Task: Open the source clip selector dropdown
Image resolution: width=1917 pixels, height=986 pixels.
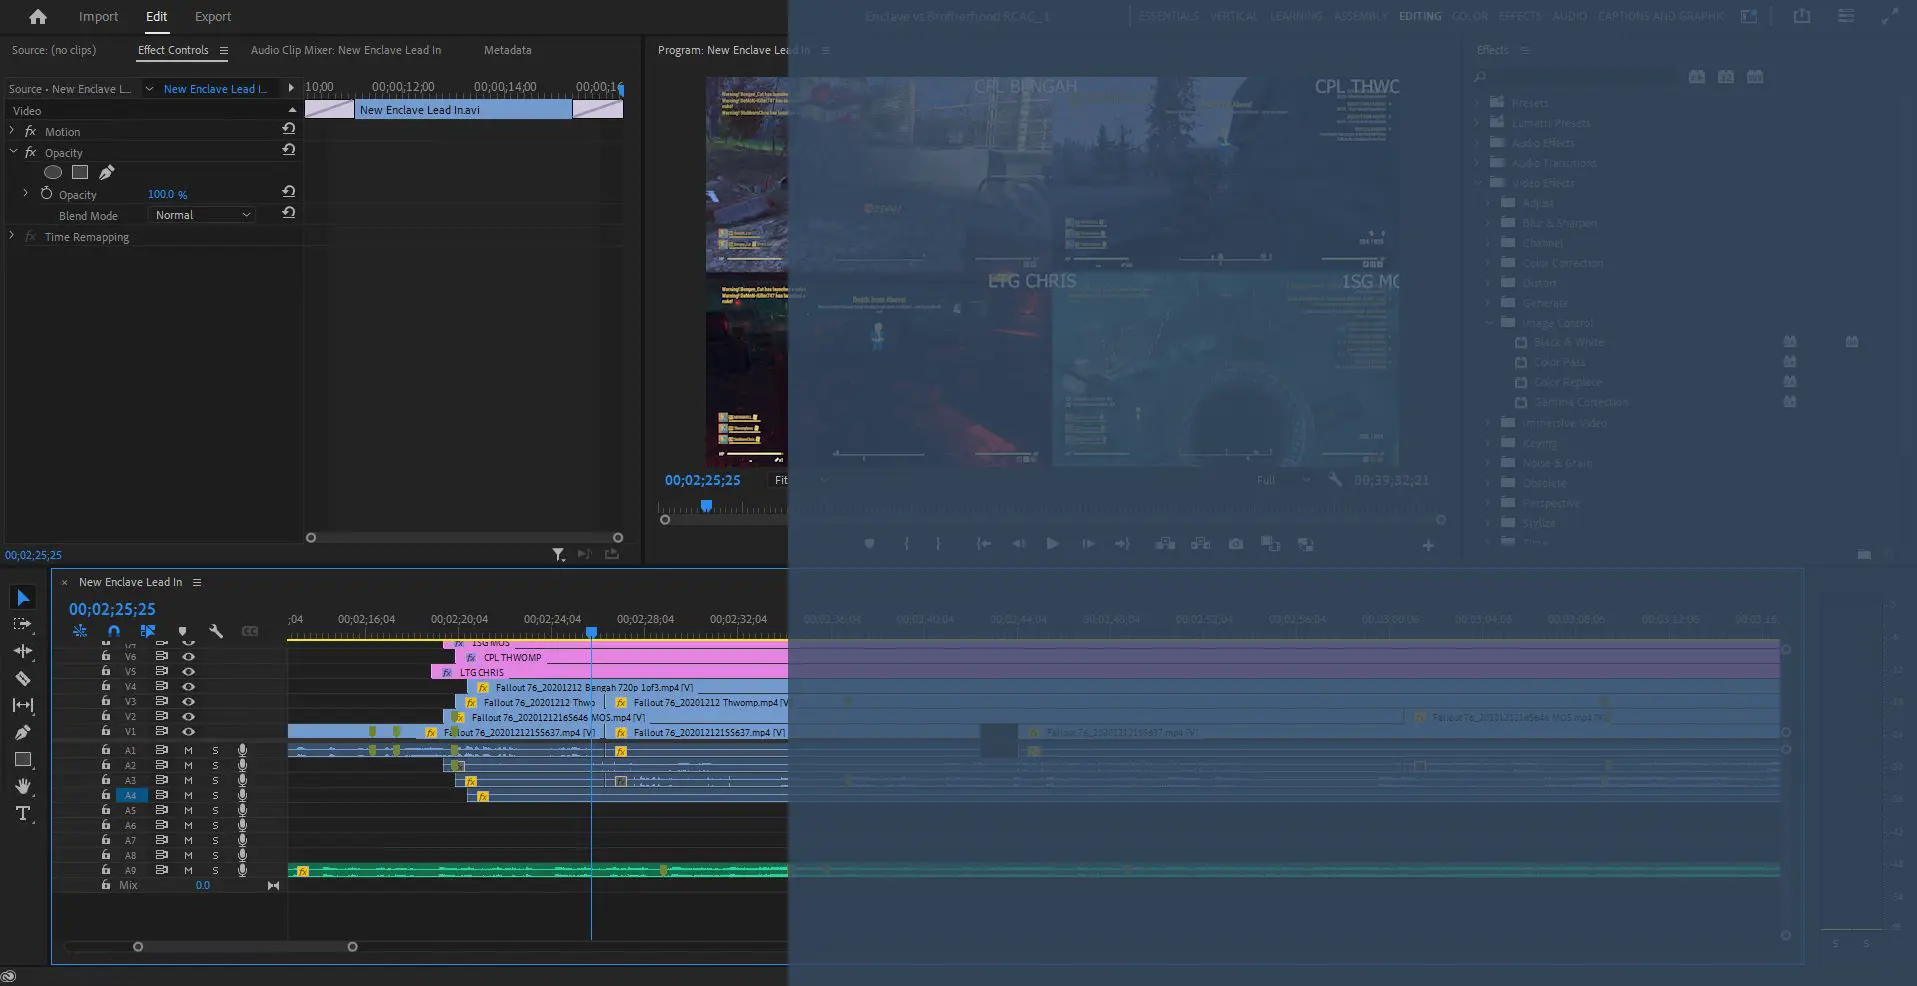Action: pos(149,89)
